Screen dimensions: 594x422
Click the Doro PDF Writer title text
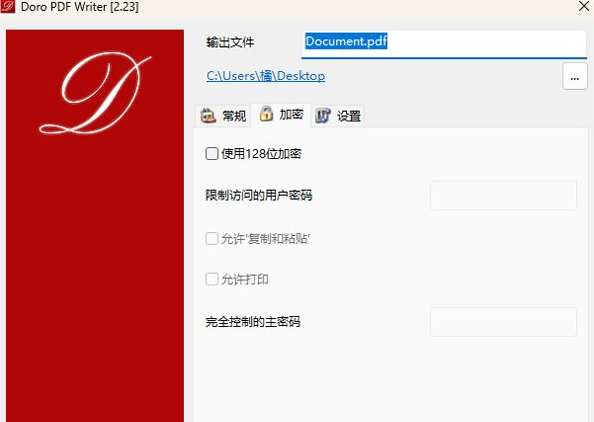click(80, 6)
